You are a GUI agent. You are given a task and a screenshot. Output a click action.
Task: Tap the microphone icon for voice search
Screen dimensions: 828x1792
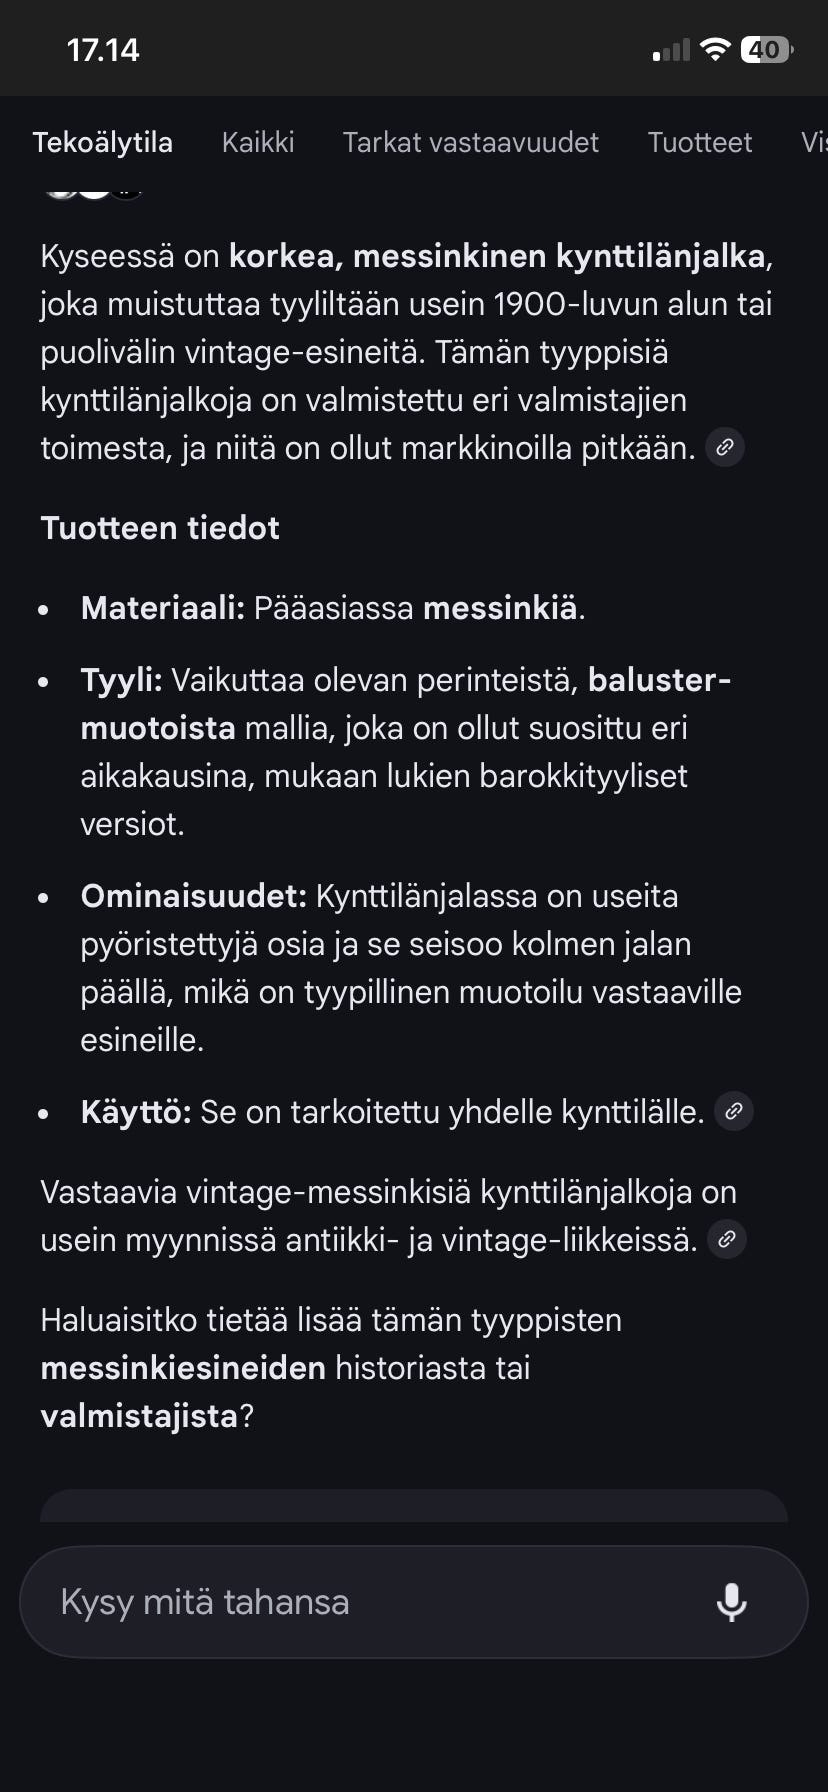[733, 1601]
